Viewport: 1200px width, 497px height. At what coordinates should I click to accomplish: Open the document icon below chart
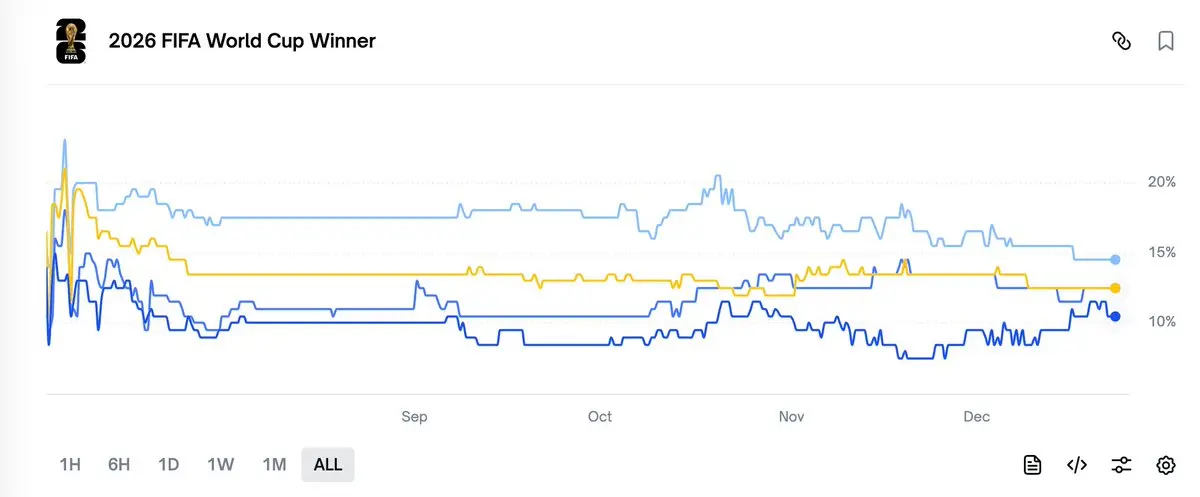click(x=1033, y=464)
